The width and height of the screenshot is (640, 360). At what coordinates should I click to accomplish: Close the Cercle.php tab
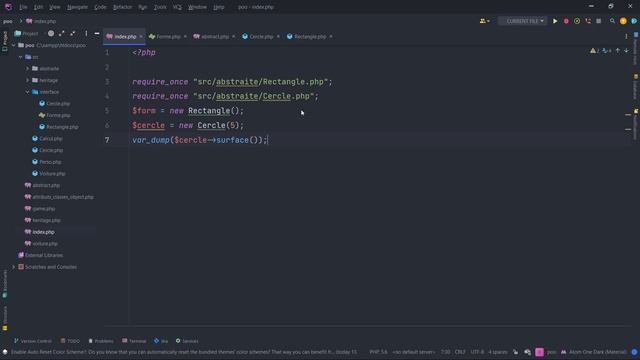pos(278,36)
